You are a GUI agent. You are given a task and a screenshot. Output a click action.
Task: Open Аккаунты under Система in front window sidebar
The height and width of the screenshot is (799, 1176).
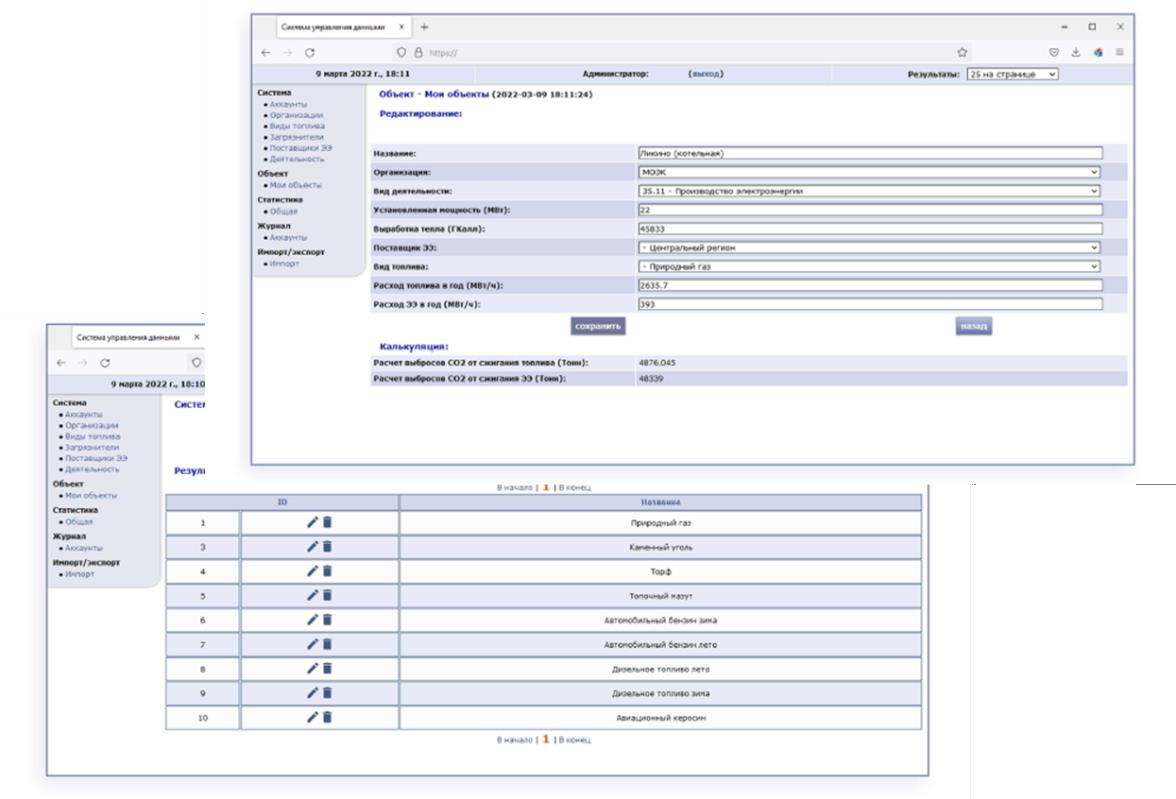pyautogui.click(x=288, y=104)
